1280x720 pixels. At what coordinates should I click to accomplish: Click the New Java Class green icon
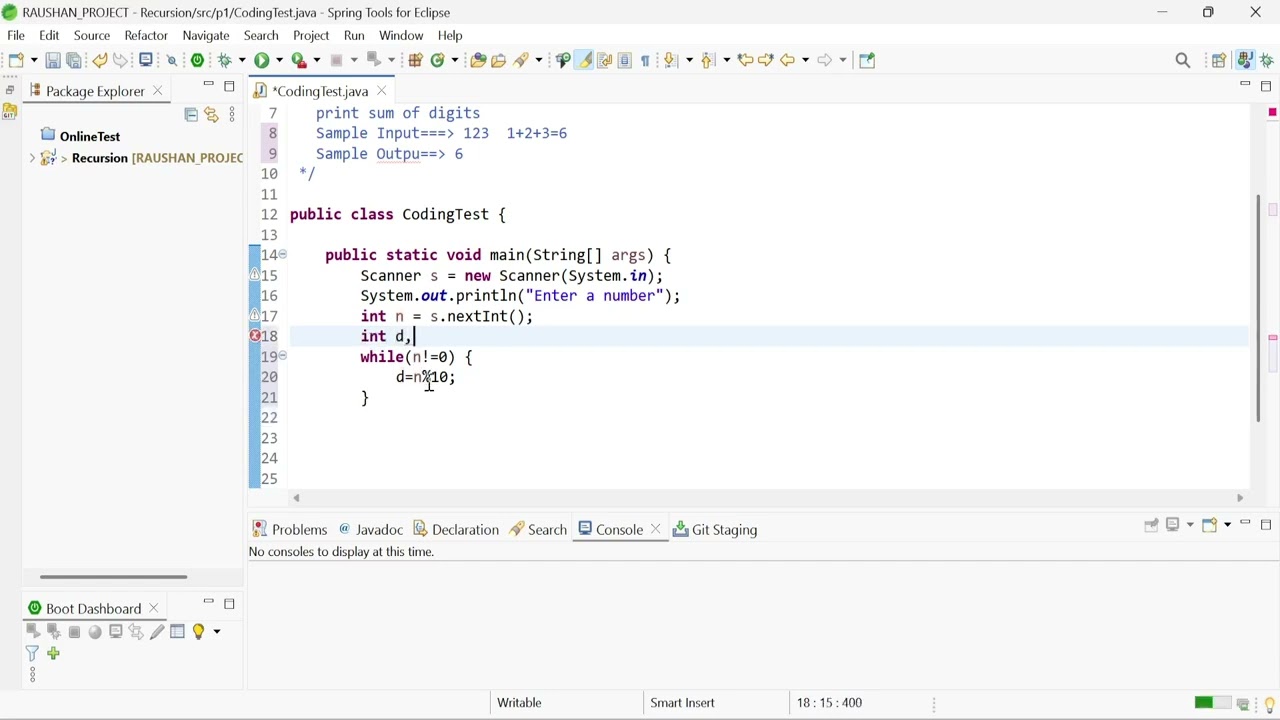point(437,60)
